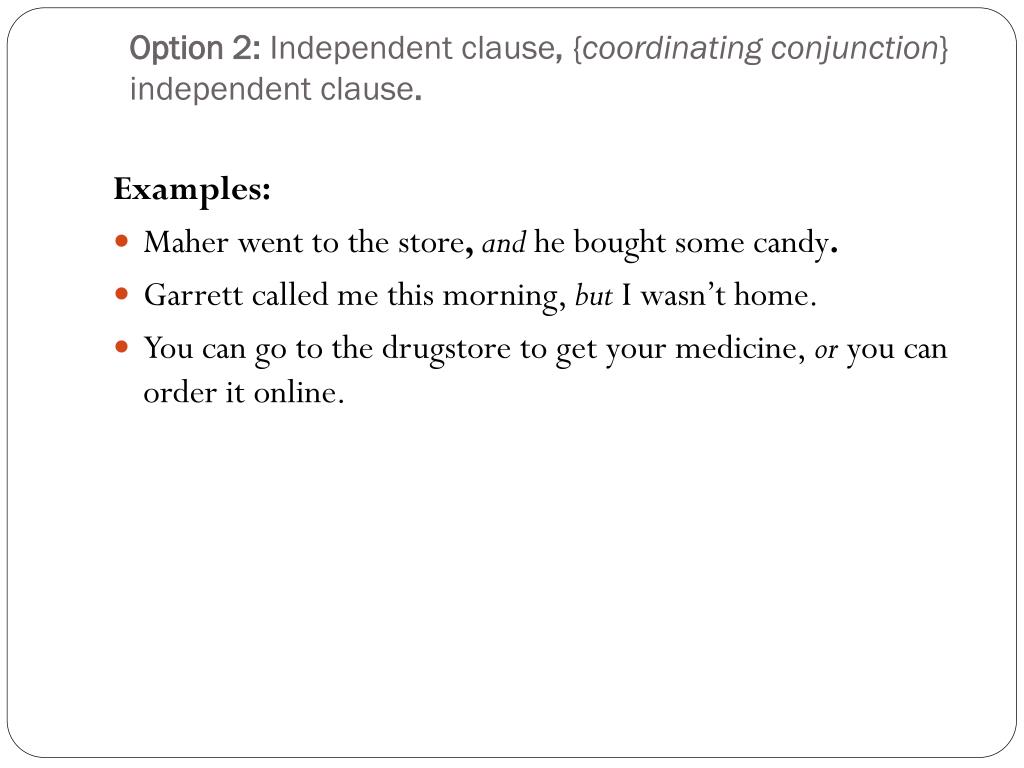Select the bold Option 2: title label
1024x768 pixels.
click(195, 48)
